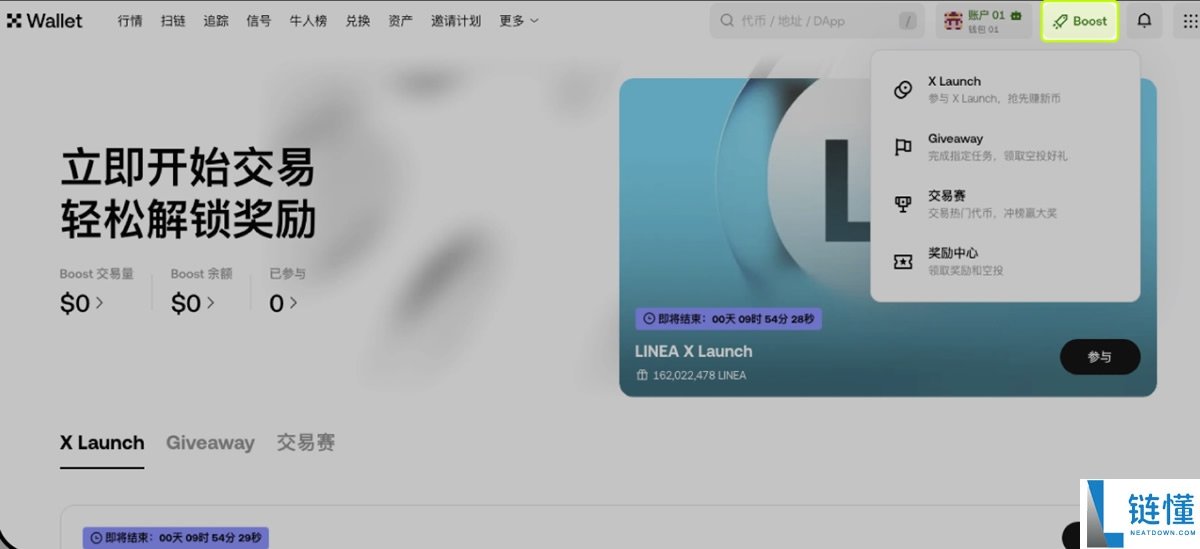Click the 交易赛 trophy icon
The height and width of the screenshot is (549, 1200).
[903, 204]
